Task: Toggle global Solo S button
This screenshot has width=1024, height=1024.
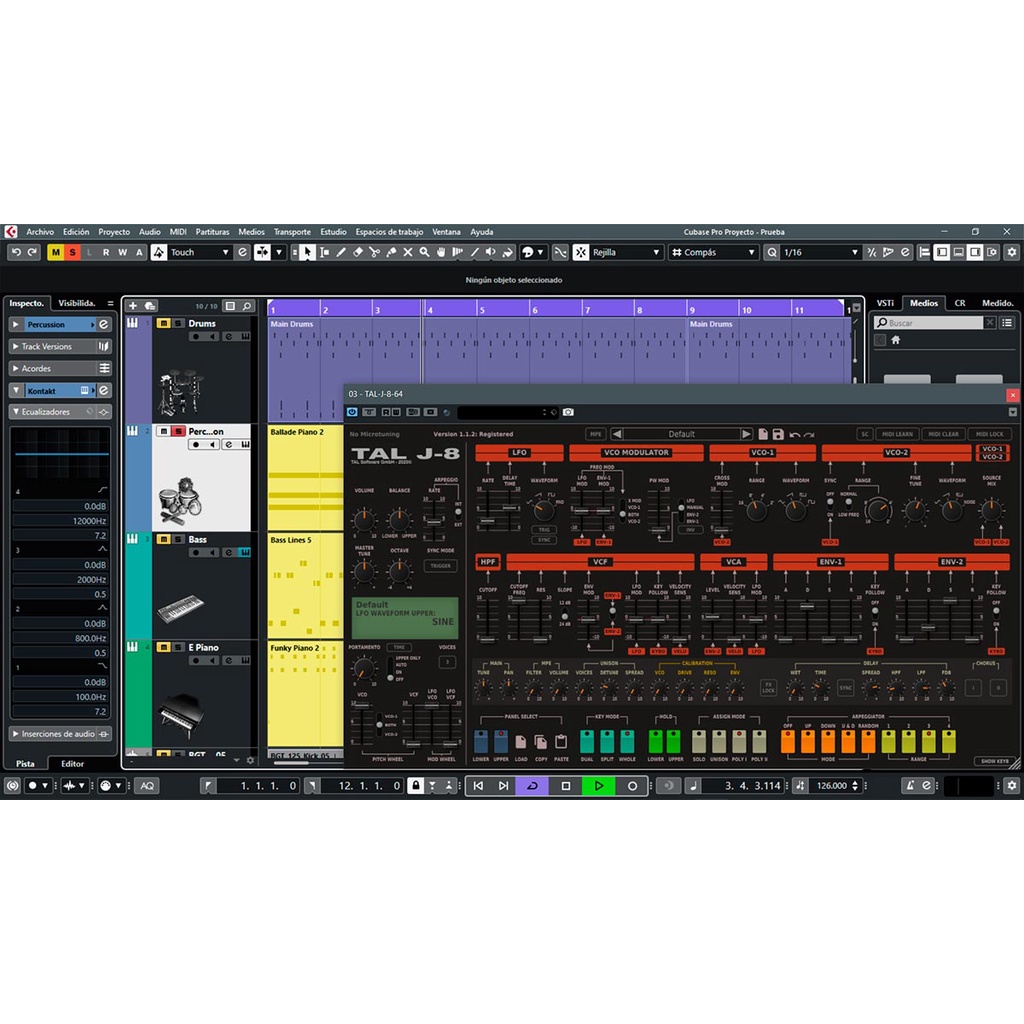Action: pyautogui.click(x=72, y=252)
